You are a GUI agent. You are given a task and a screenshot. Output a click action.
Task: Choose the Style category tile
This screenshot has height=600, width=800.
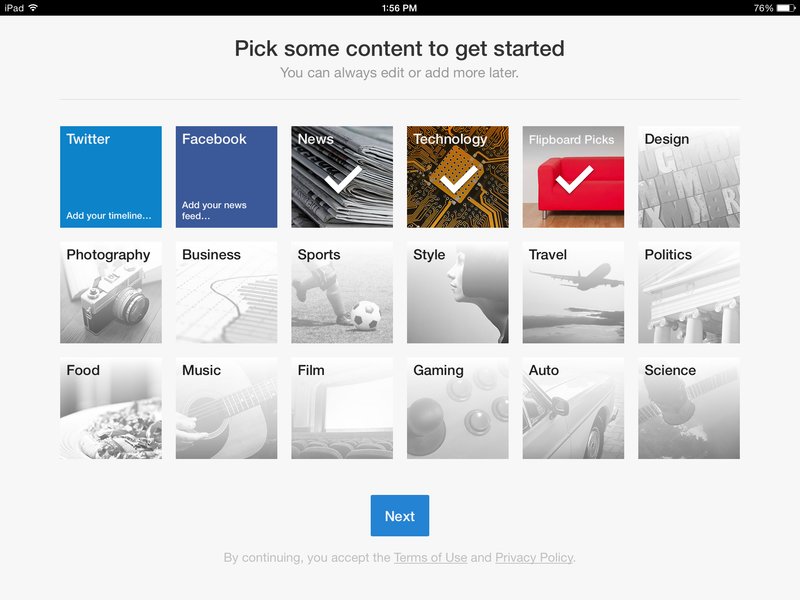(x=458, y=292)
